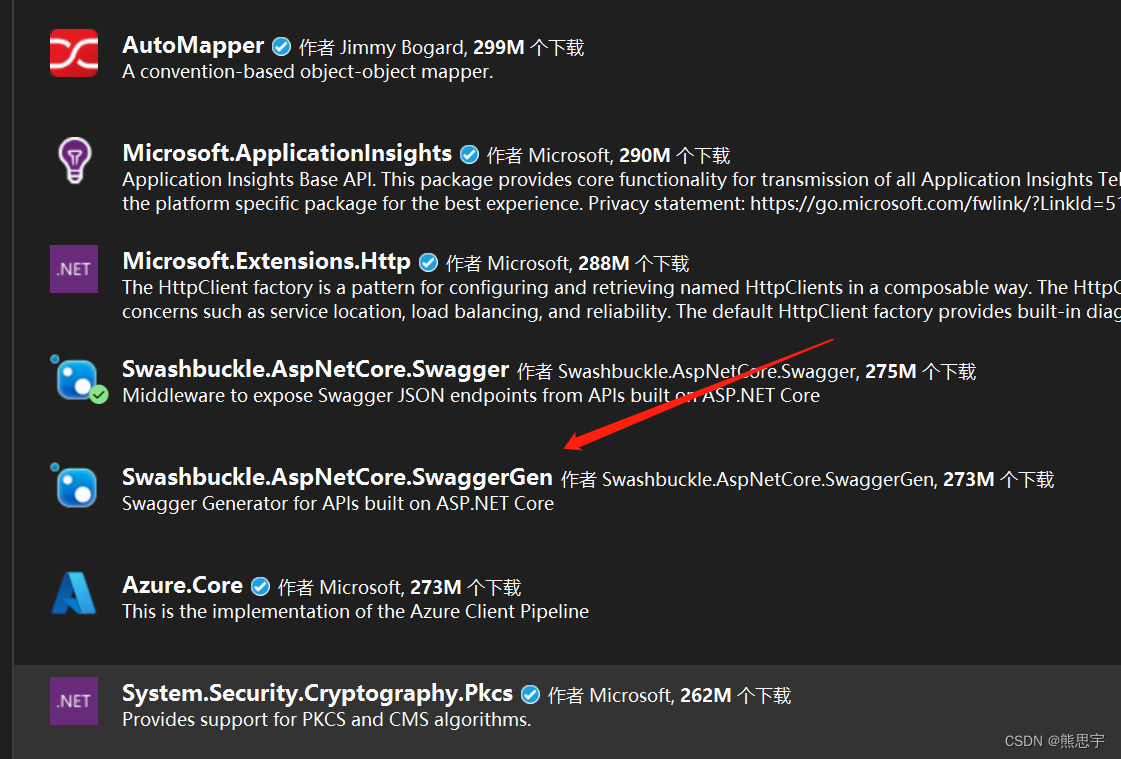Click the red AutoMapper package icon
Screen dimensions: 1121x759
click(x=74, y=52)
